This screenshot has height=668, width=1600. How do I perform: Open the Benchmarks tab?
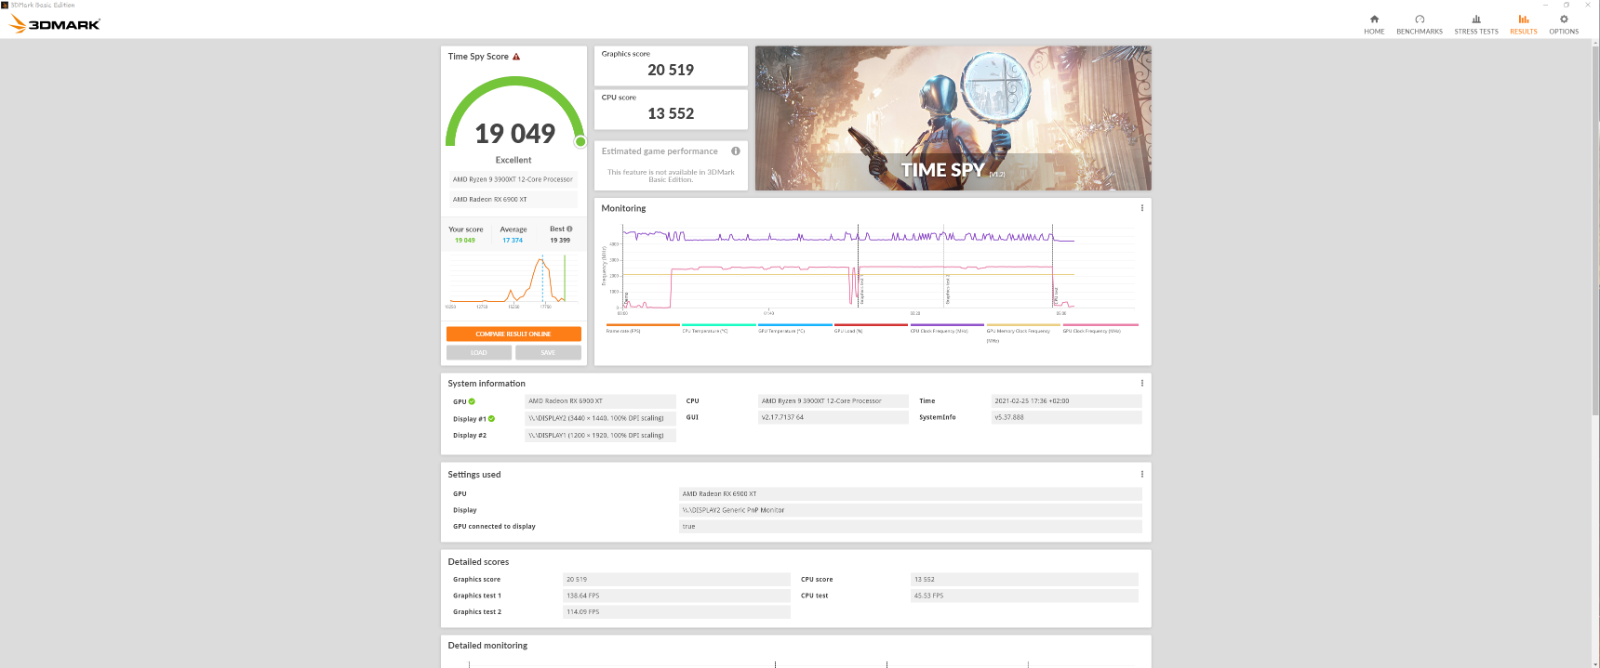click(1419, 25)
